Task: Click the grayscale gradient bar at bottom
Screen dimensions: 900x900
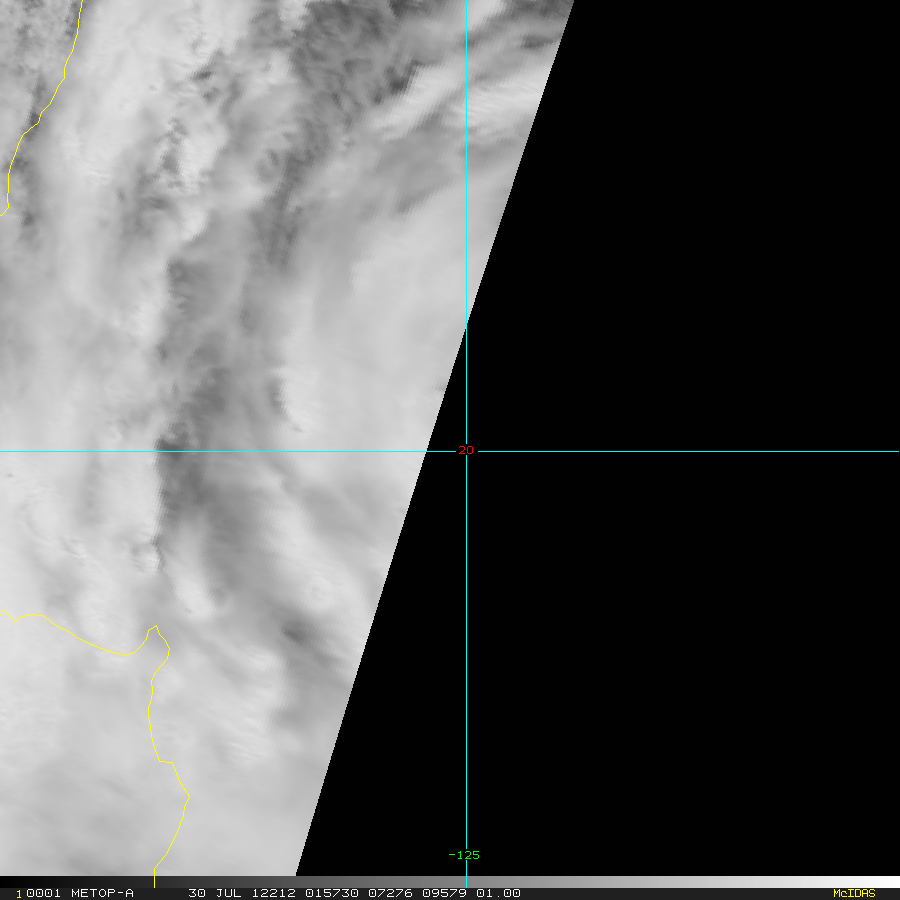Action: click(450, 882)
